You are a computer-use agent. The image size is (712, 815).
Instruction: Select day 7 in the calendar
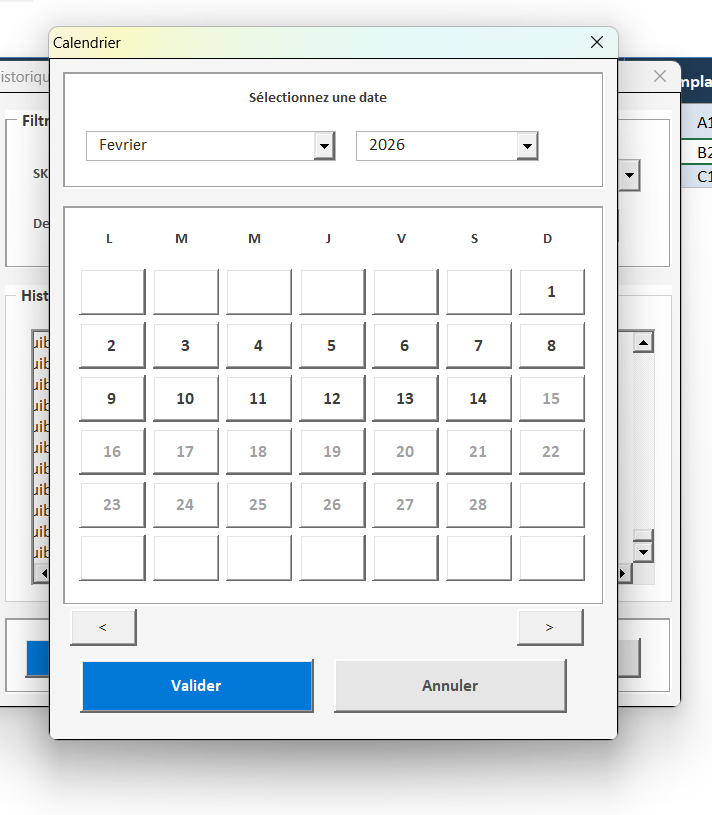pos(479,345)
